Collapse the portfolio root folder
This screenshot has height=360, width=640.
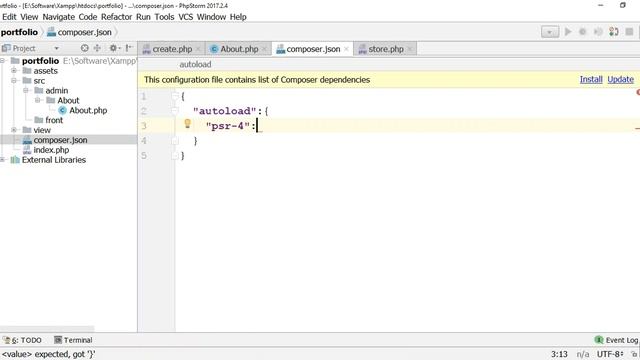2,61
